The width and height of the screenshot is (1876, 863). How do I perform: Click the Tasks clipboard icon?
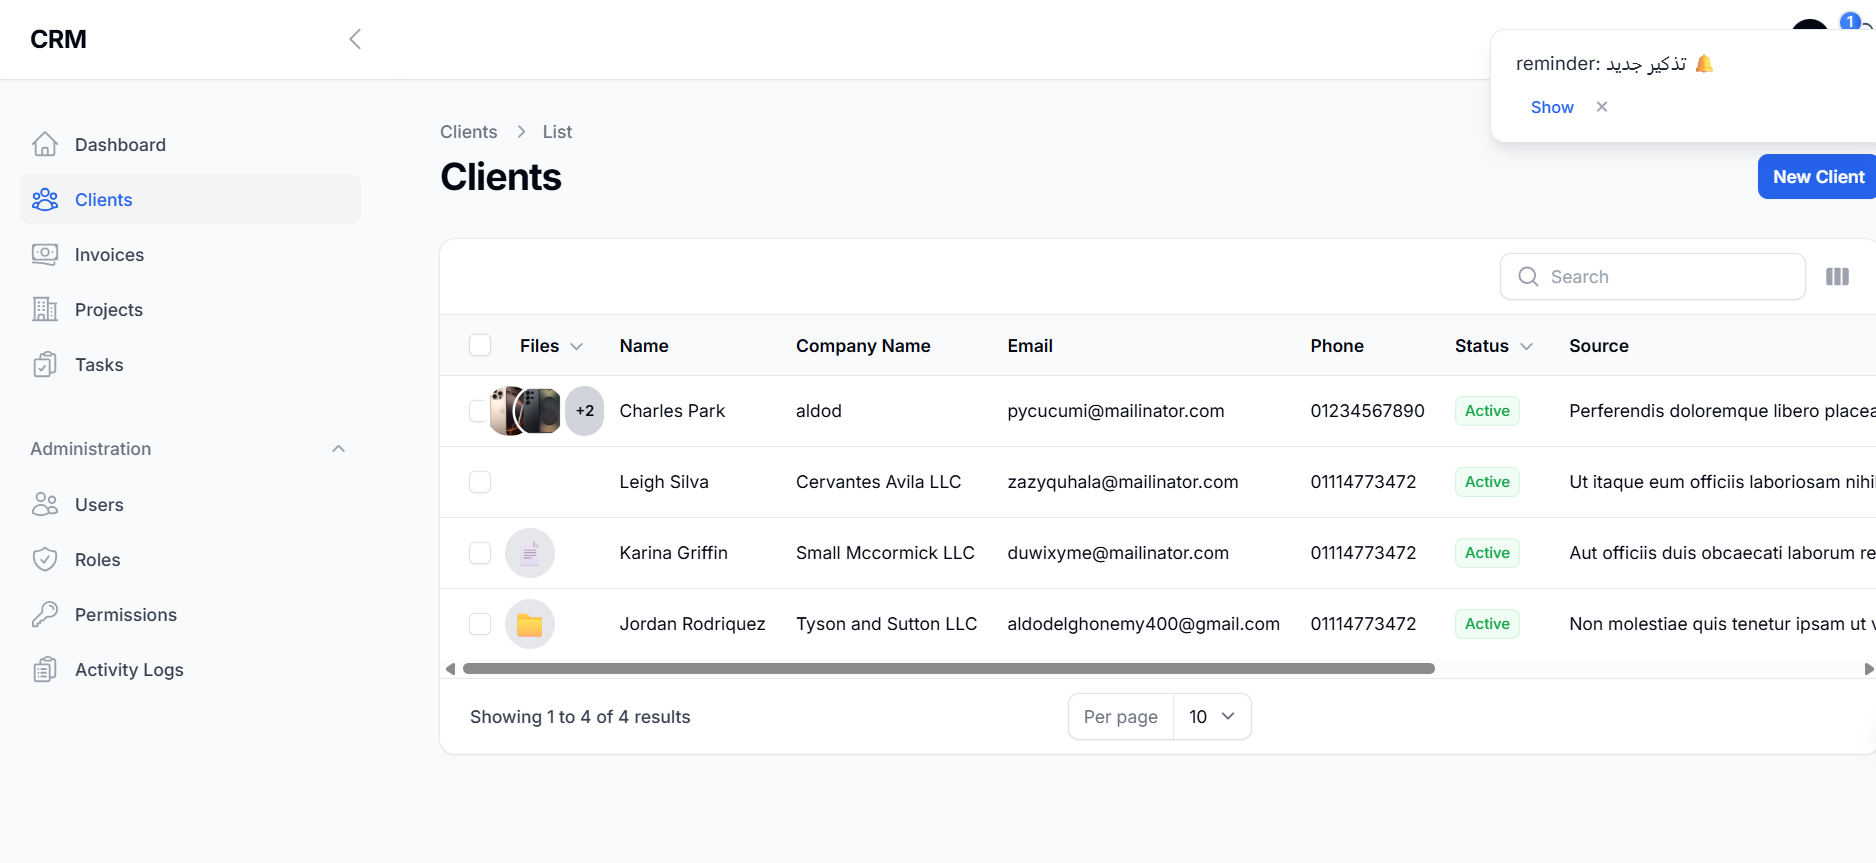pos(45,364)
